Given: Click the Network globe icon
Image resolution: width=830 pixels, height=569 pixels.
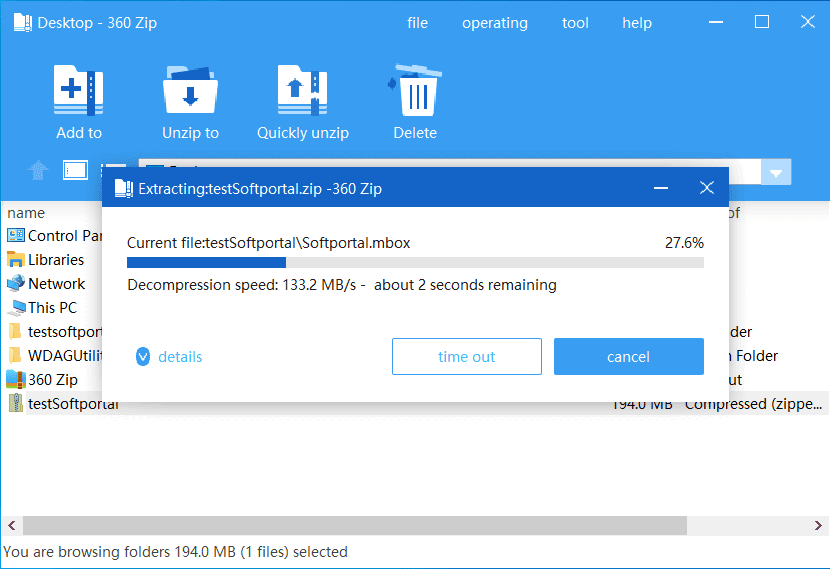Looking at the screenshot, I should coord(16,283).
